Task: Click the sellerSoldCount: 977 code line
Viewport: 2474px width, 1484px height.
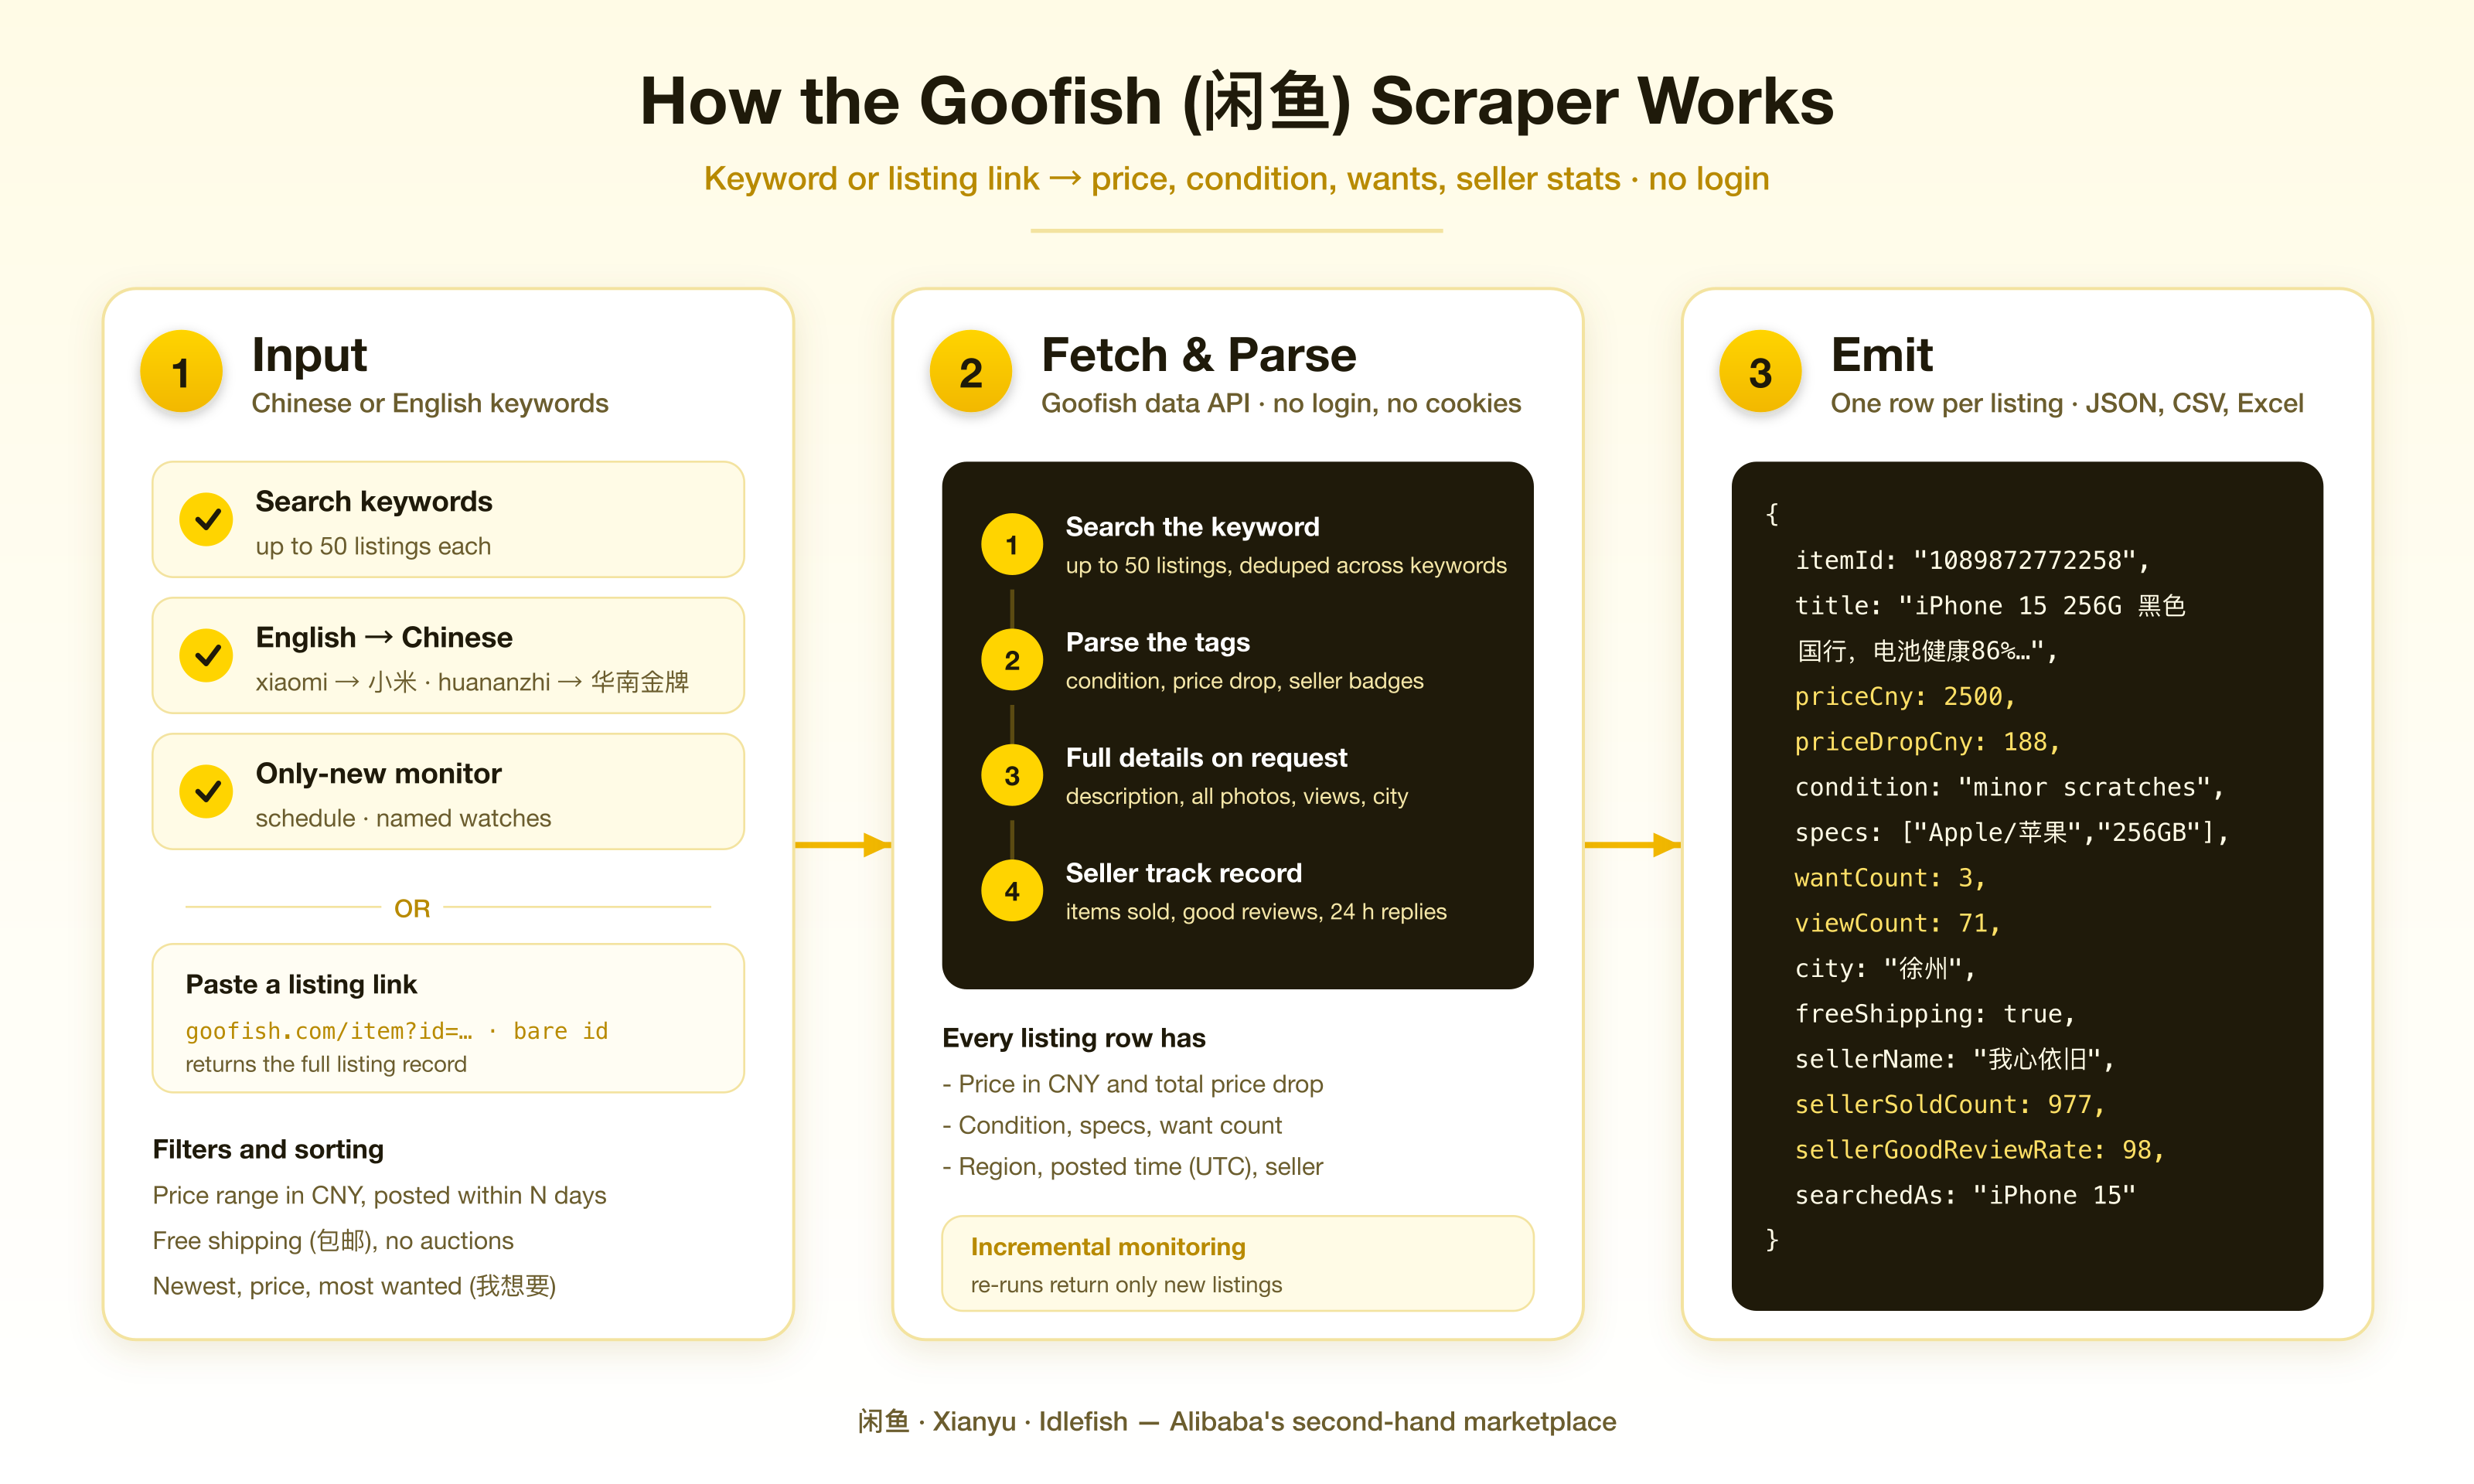Action: coord(1949,1104)
